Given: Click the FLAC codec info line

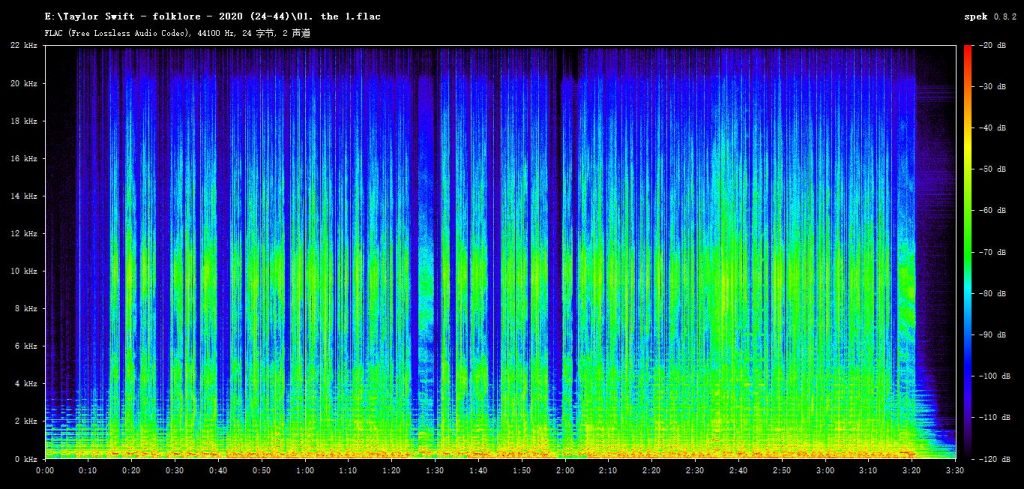Looking at the screenshot, I should click(x=177, y=32).
